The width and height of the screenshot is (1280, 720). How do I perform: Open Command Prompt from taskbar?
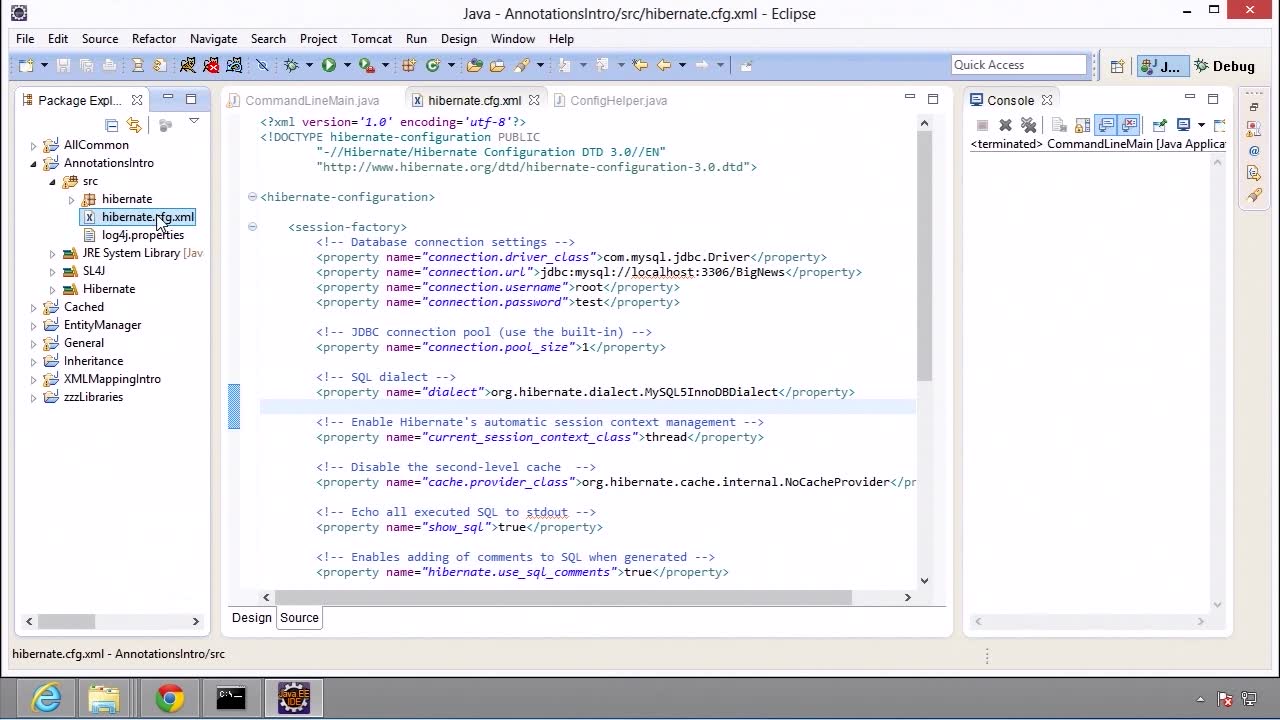point(231,698)
